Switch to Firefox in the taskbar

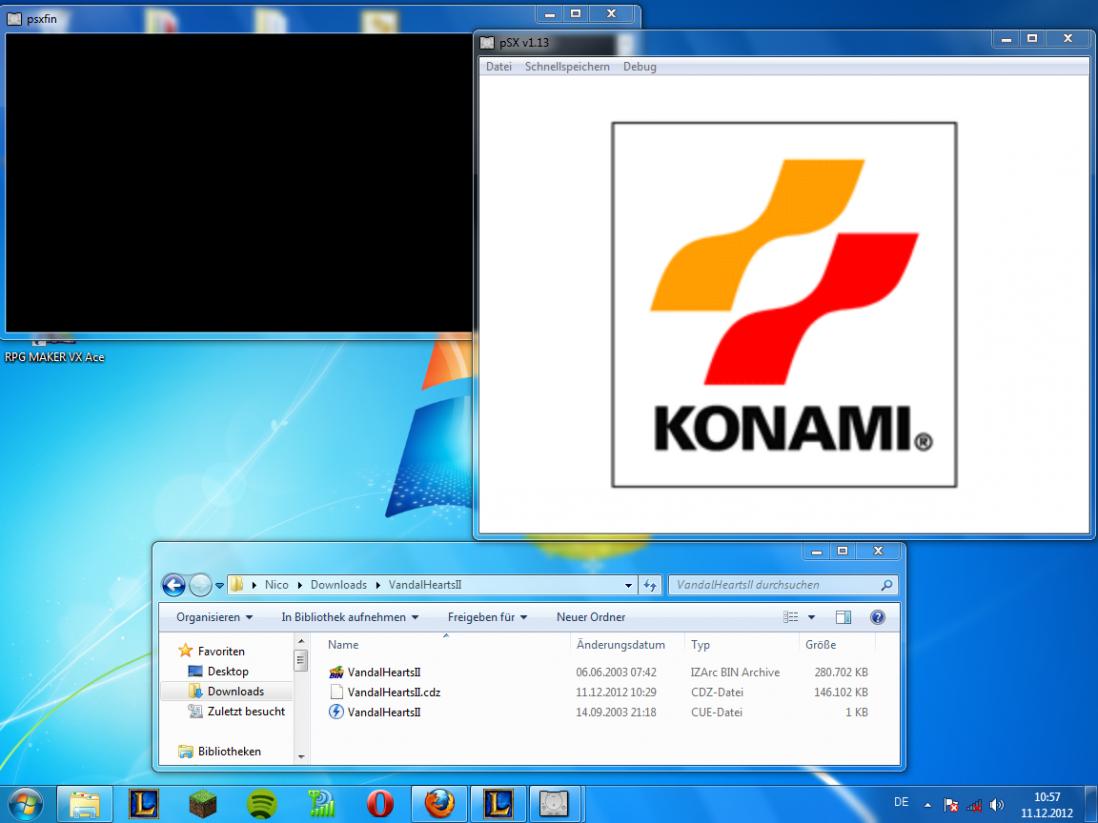pyautogui.click(x=439, y=803)
